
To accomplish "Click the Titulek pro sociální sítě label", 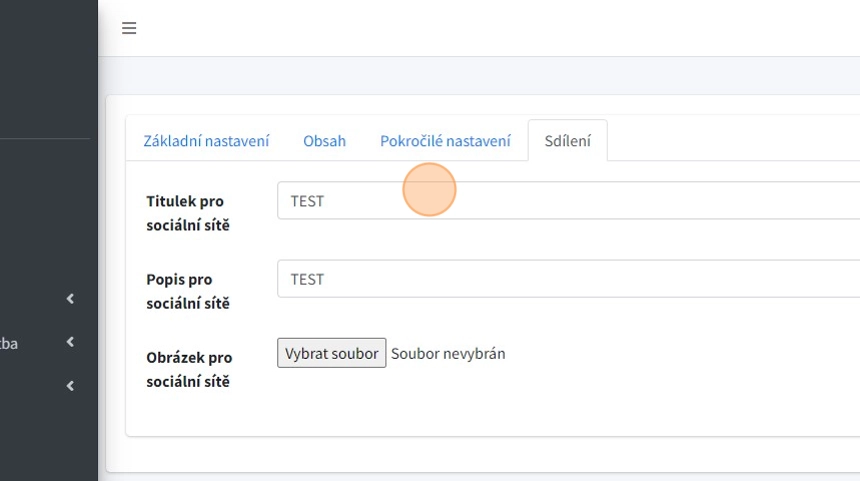I will (x=188, y=213).
